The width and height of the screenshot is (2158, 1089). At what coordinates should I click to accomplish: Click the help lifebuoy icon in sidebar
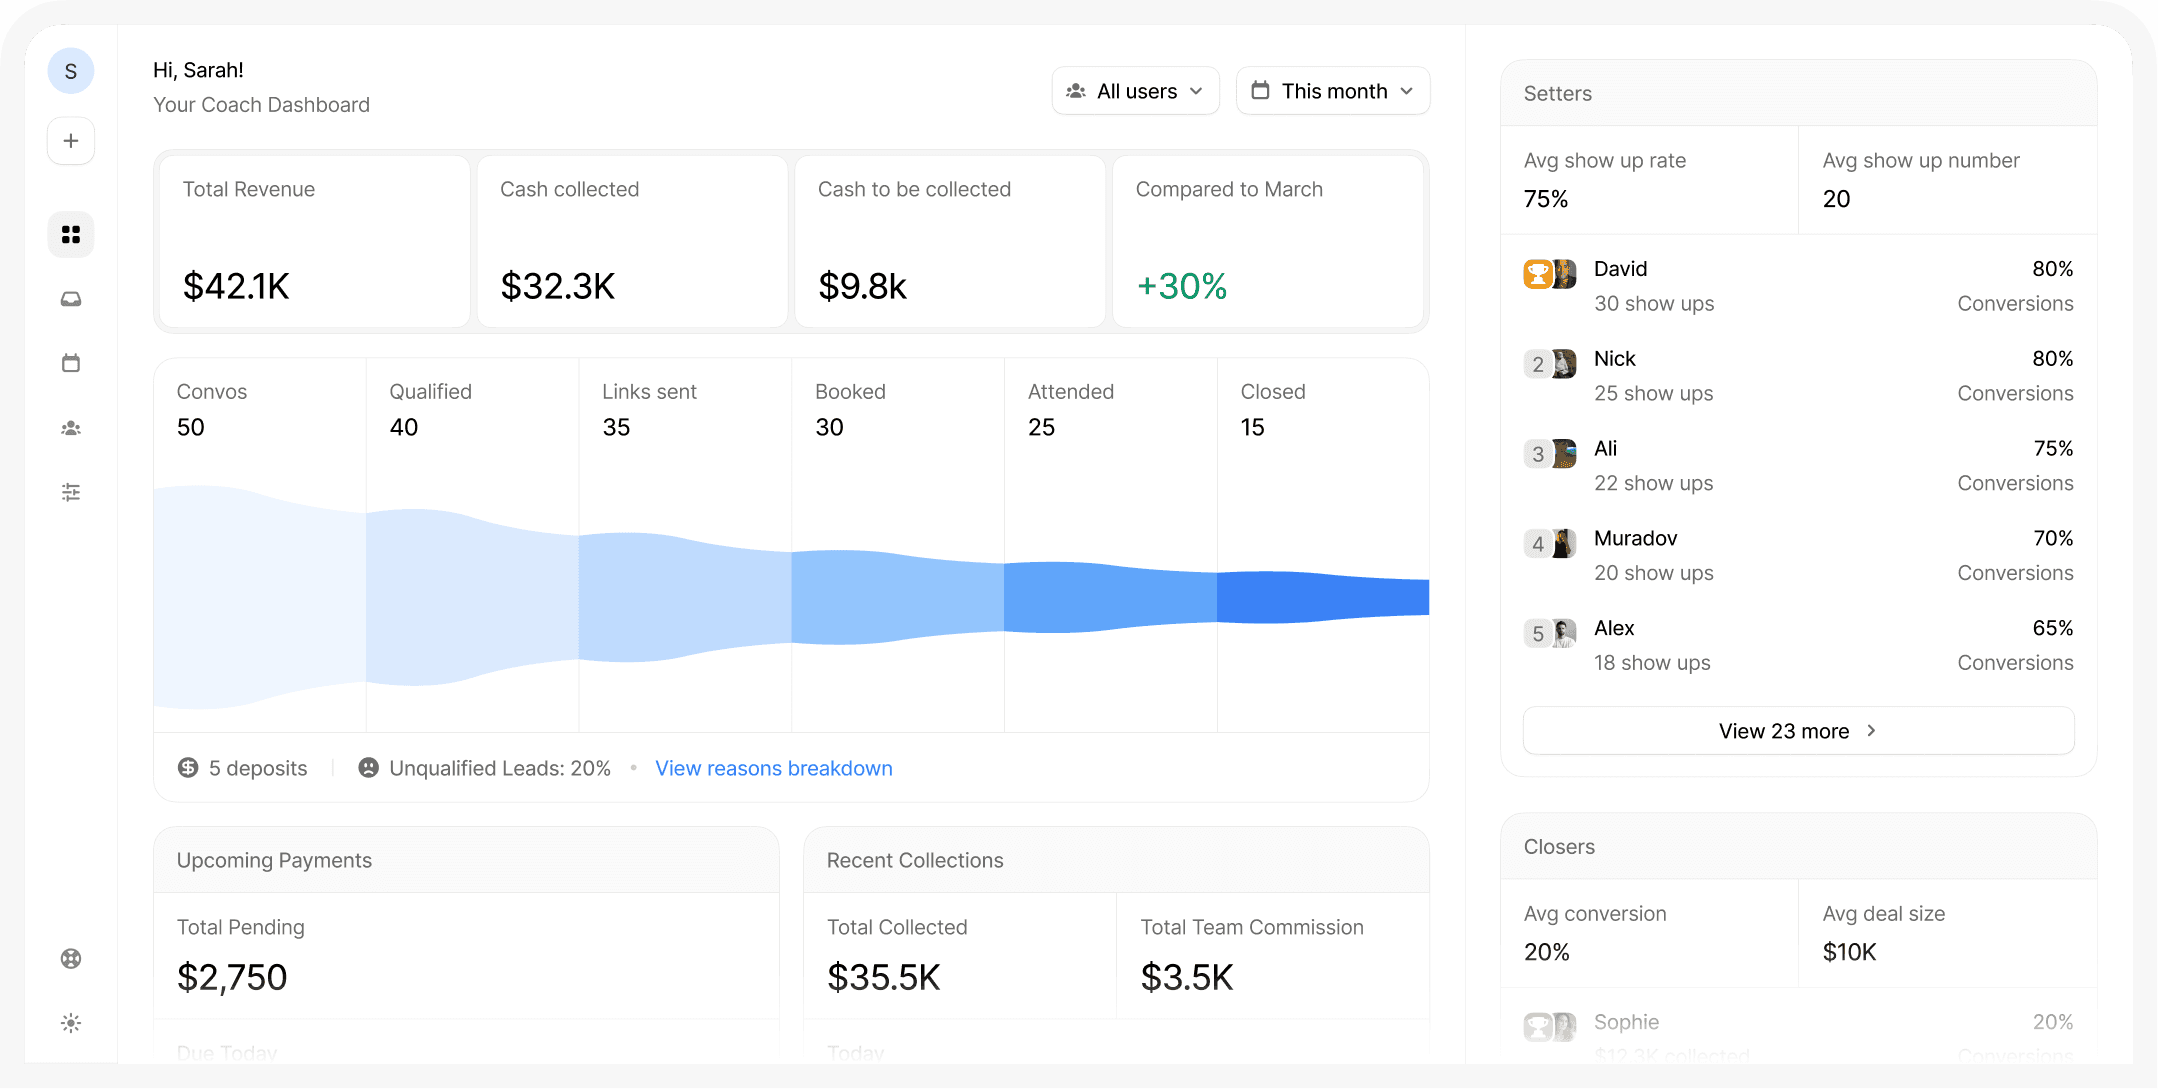point(71,959)
